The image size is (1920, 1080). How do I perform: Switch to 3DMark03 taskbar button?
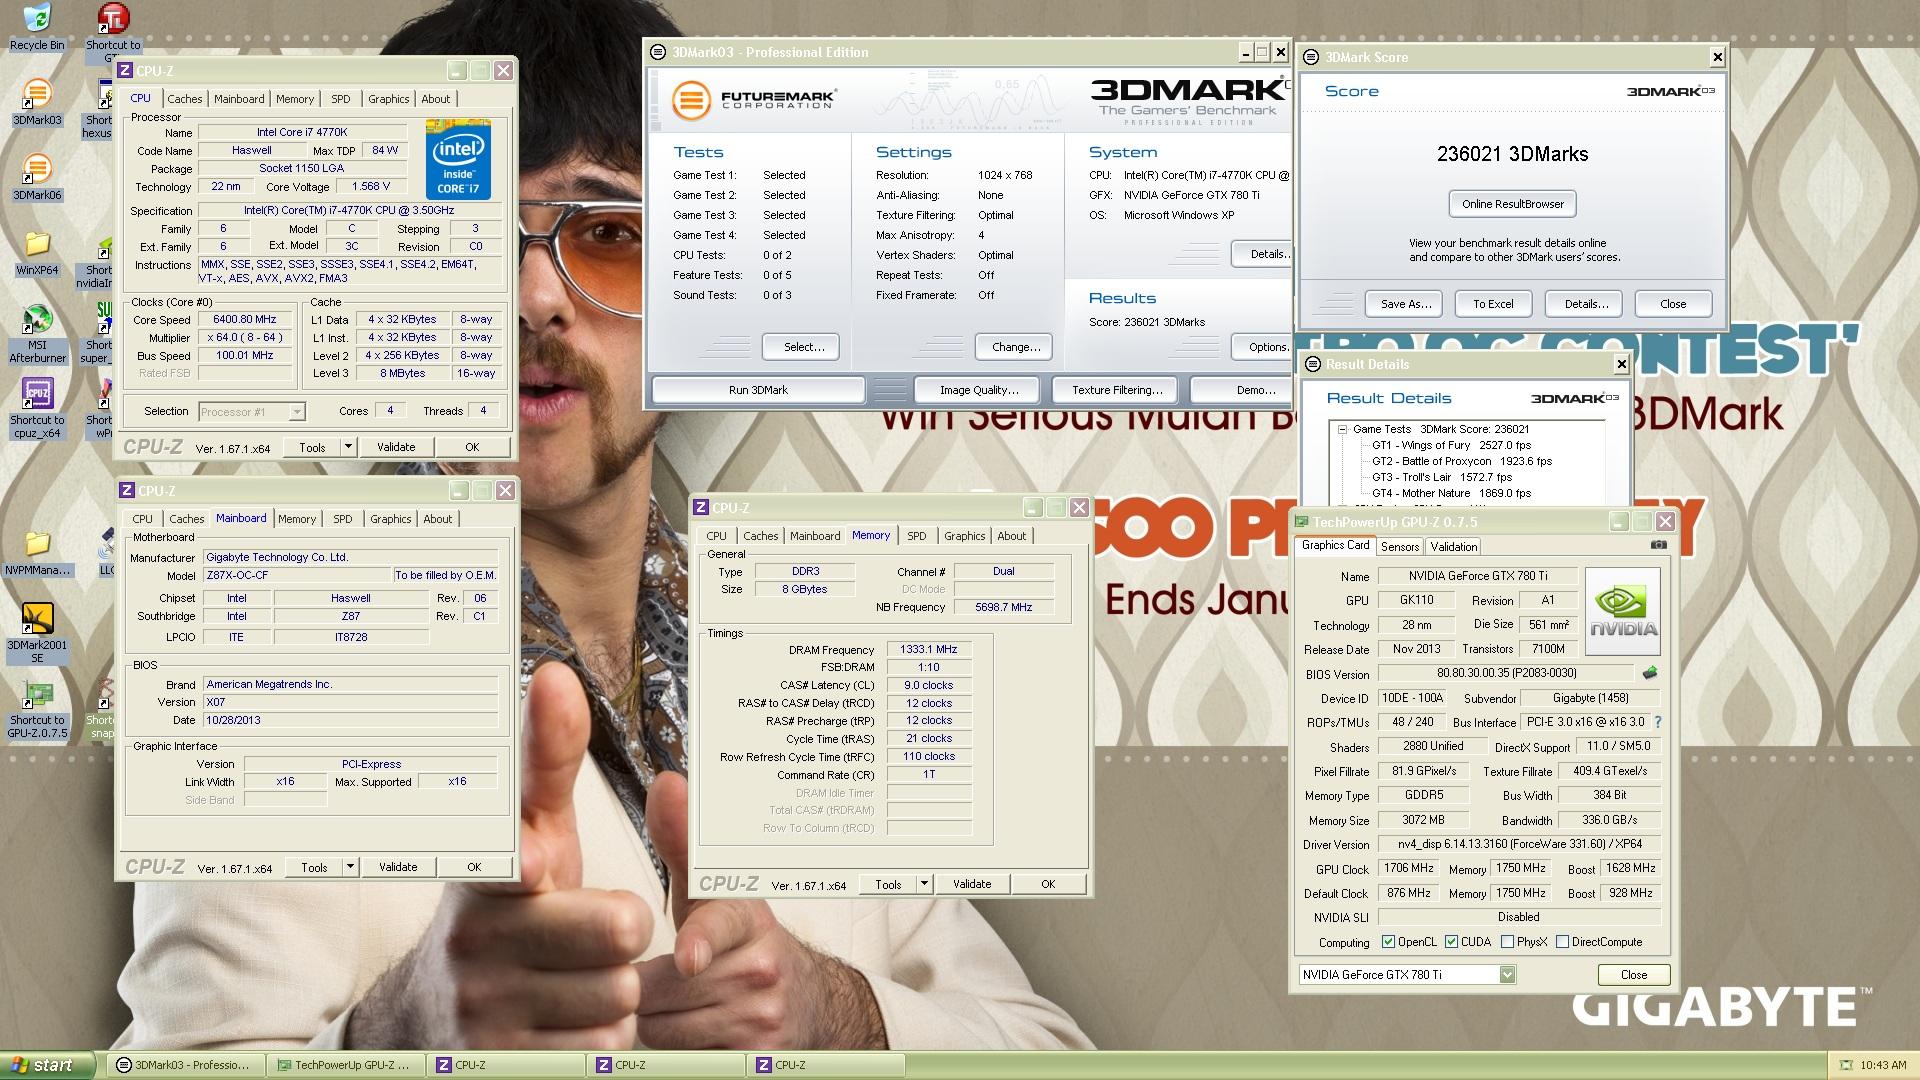(x=187, y=1065)
